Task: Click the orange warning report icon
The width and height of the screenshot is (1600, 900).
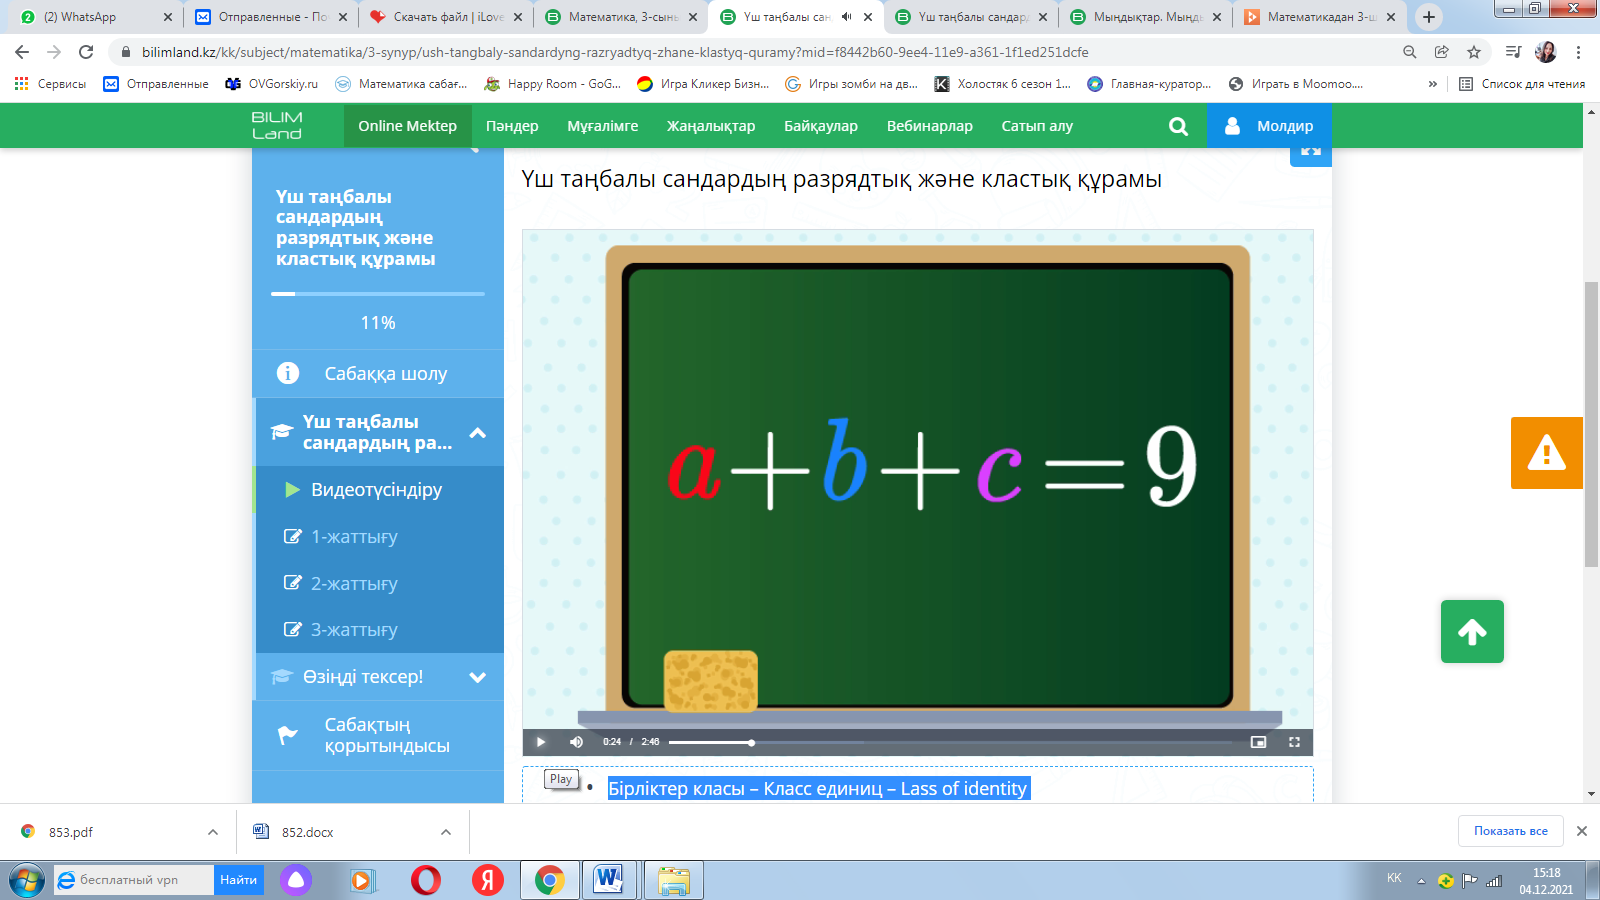Action: point(1547,453)
